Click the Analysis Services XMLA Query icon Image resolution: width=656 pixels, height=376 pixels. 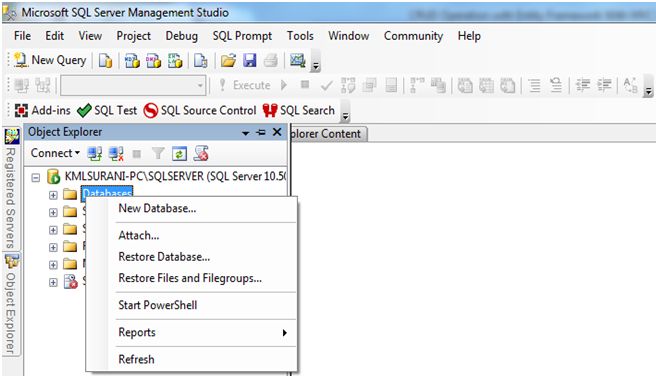click(175, 61)
